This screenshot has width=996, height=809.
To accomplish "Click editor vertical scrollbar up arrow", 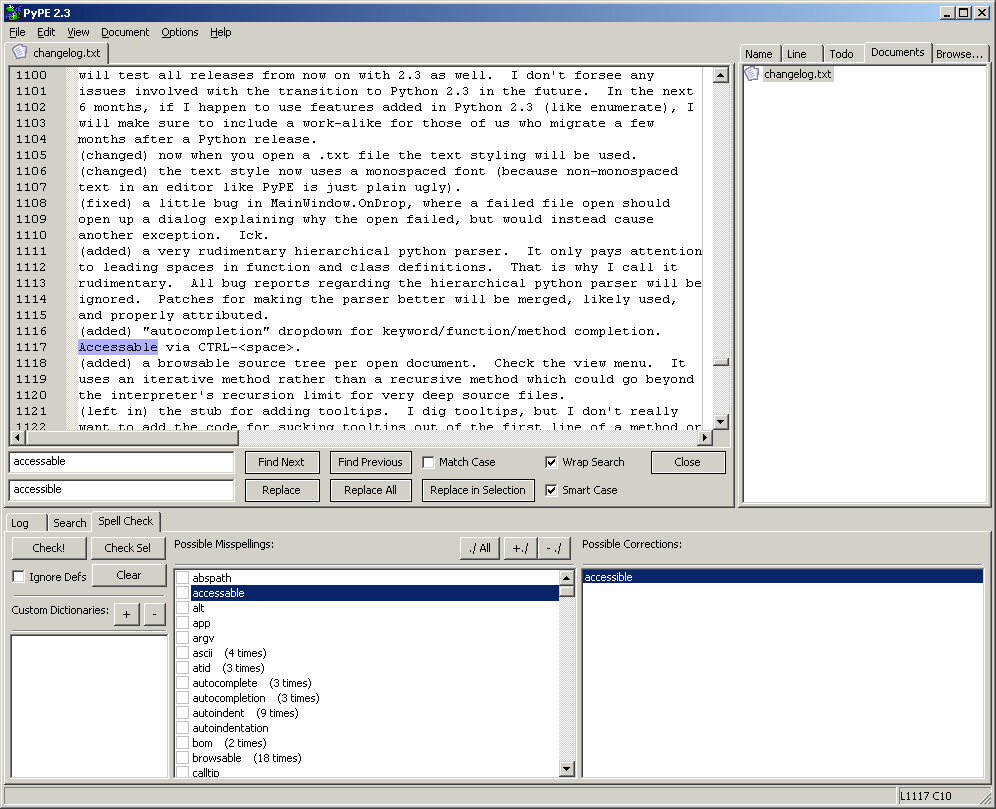I will 720,75.
